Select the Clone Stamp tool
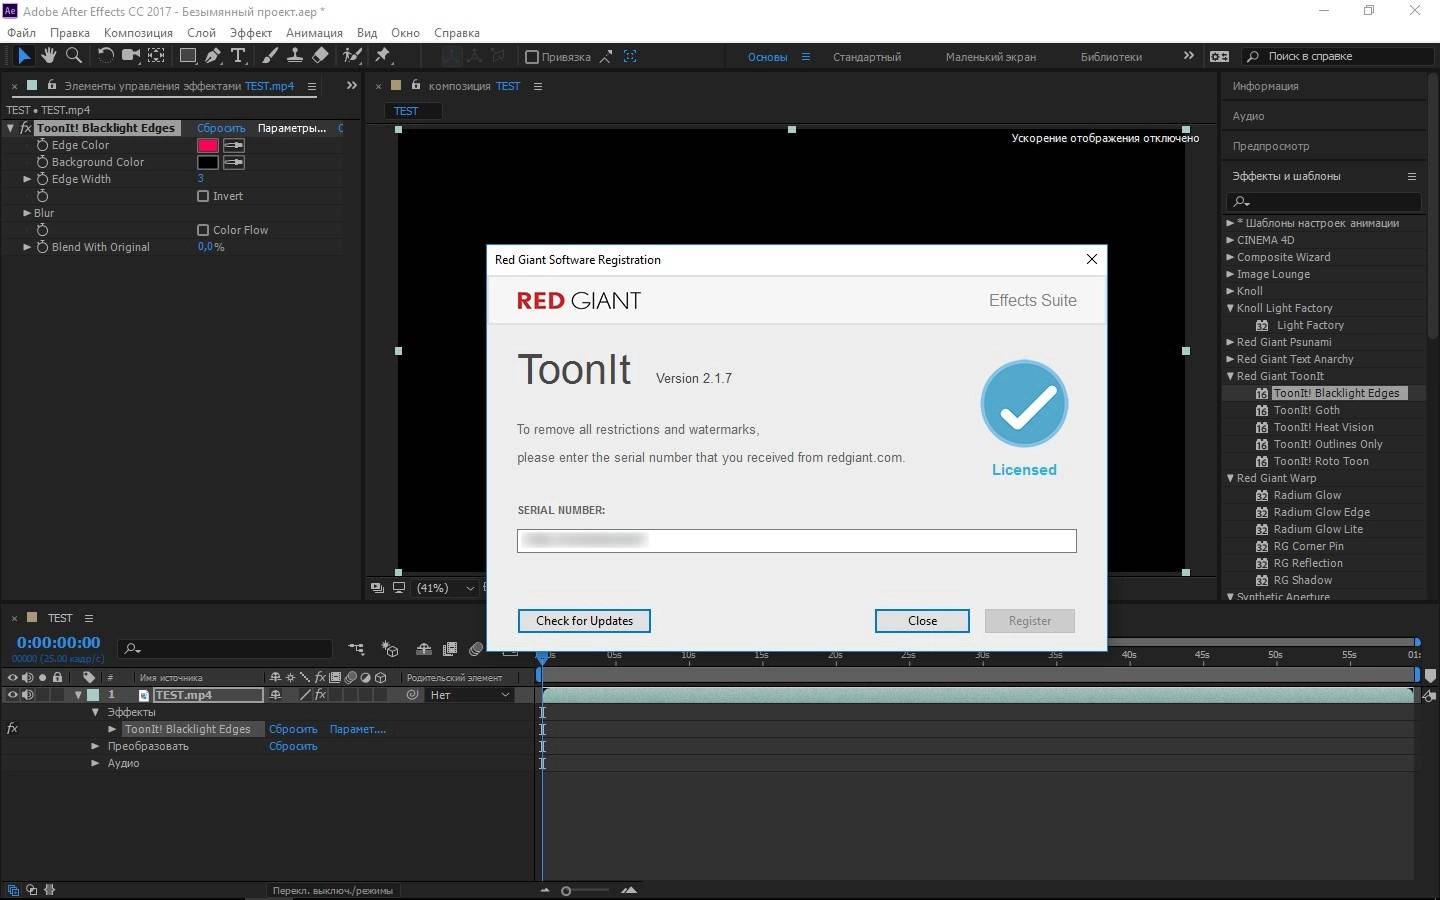 coord(295,56)
